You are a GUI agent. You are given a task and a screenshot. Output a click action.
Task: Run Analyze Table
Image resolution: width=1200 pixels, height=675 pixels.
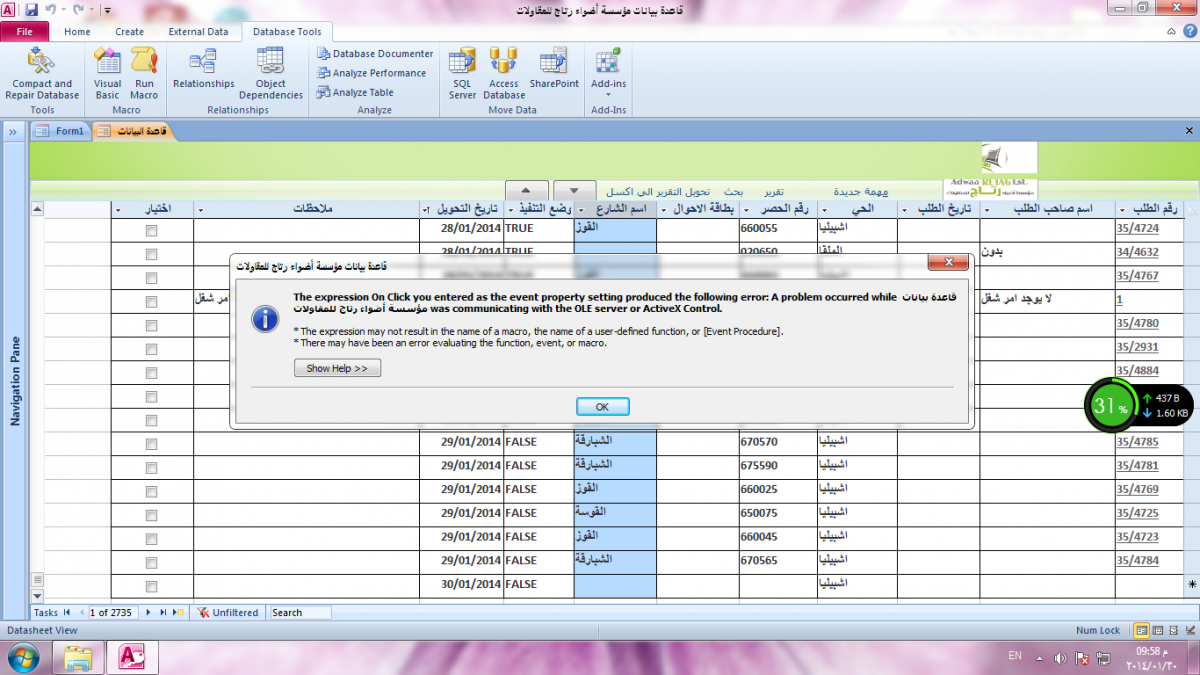[356, 92]
